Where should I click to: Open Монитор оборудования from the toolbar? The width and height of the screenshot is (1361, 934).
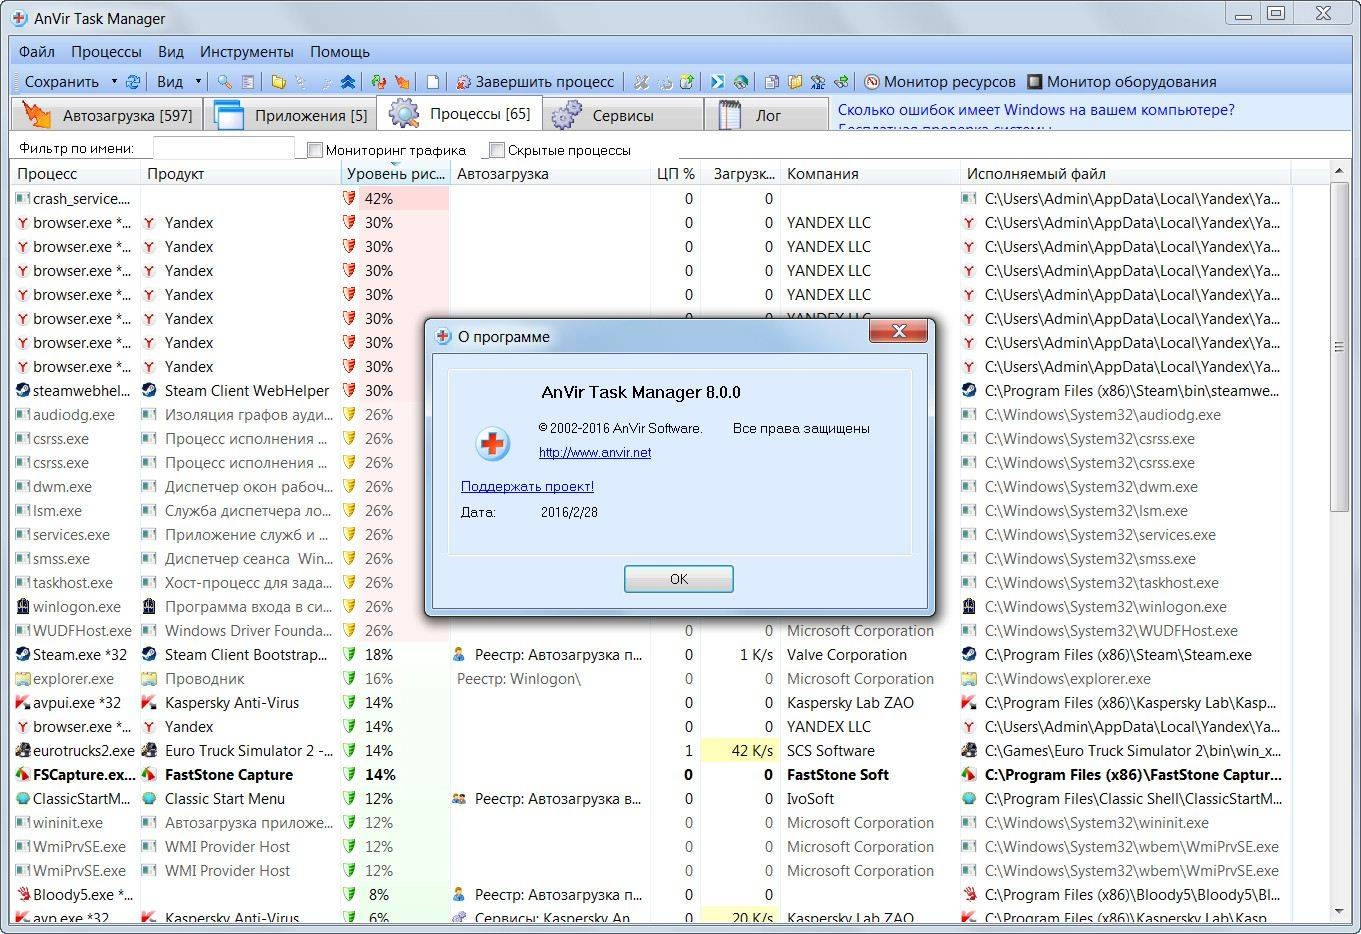coord(1121,82)
